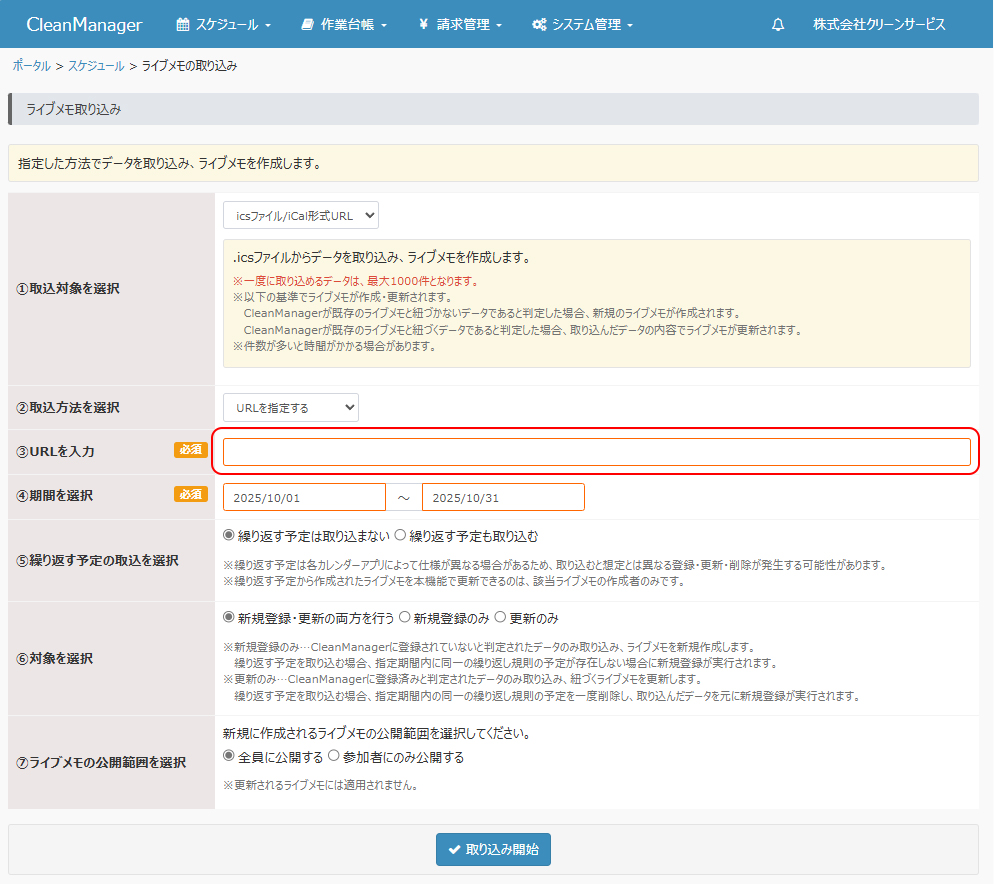This screenshot has height=884, width=994.
Task: Click the book icon beside 作業台帳
Action: click(x=307, y=25)
